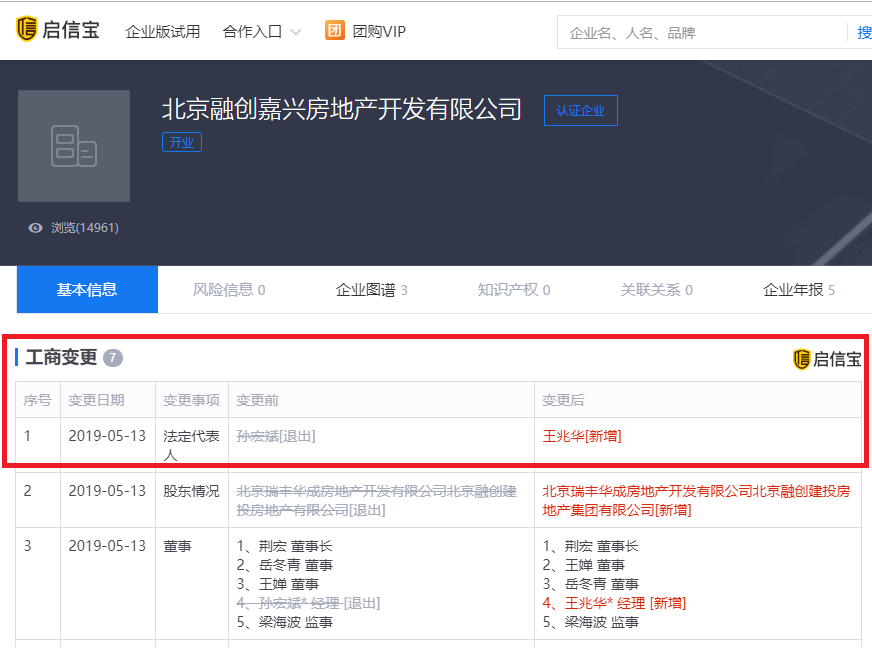Click 王兆华[新增] in legal representative row
Image resolution: width=872 pixels, height=652 pixels.
(582, 436)
